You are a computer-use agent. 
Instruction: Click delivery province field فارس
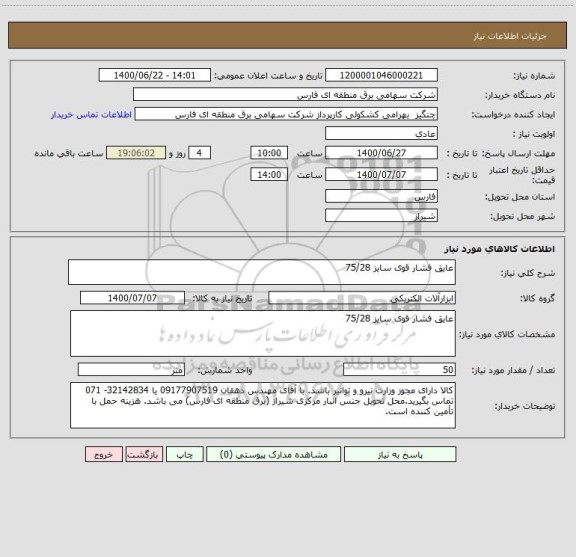click(381, 196)
